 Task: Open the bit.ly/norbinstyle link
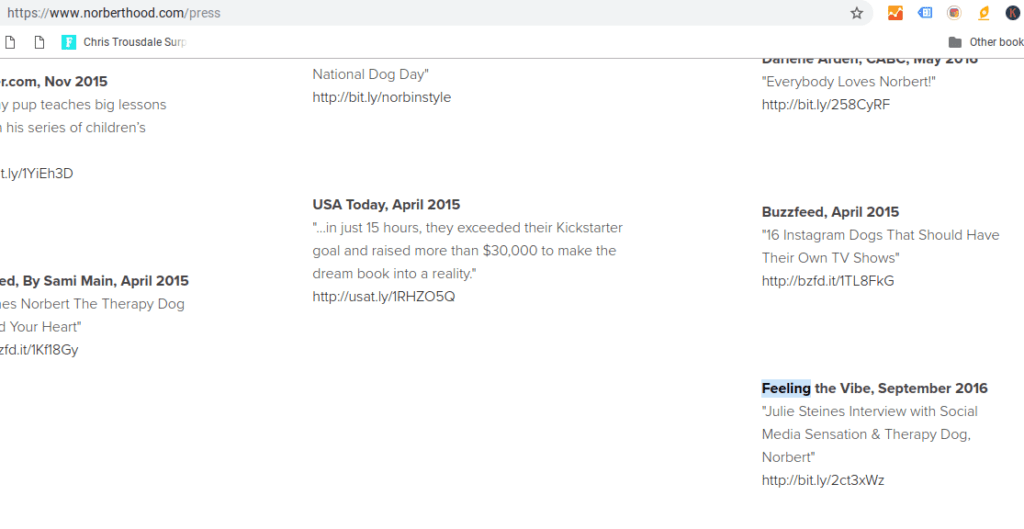point(381,97)
